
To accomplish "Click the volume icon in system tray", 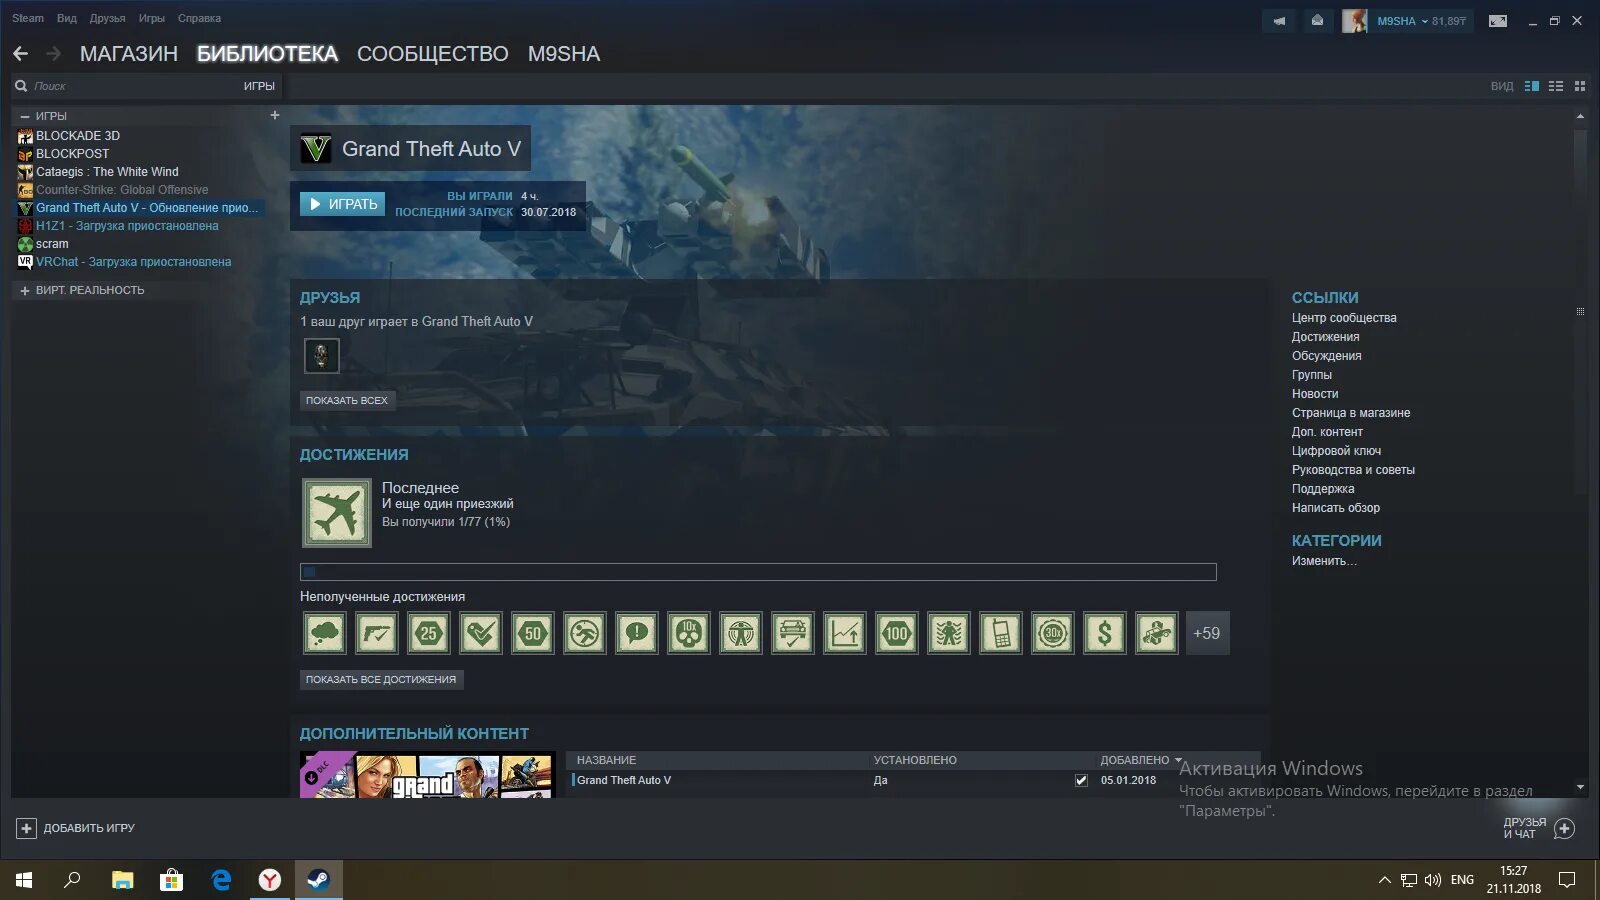I will point(1433,880).
